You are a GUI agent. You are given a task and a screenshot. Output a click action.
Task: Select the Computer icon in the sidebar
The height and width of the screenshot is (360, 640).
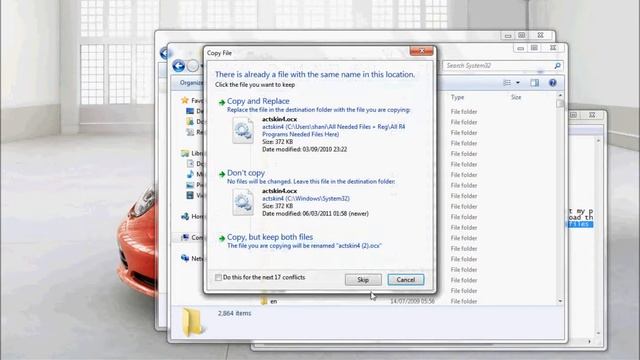tap(185, 237)
